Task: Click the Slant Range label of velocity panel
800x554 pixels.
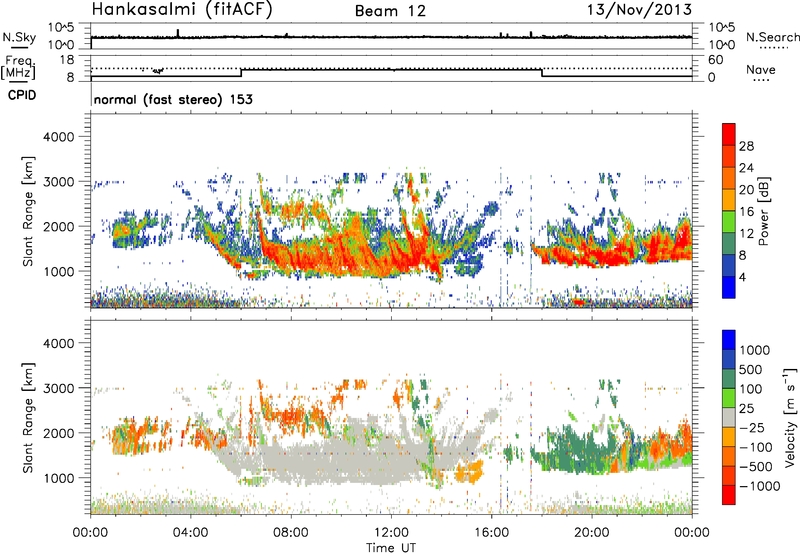Action: (x=28, y=417)
